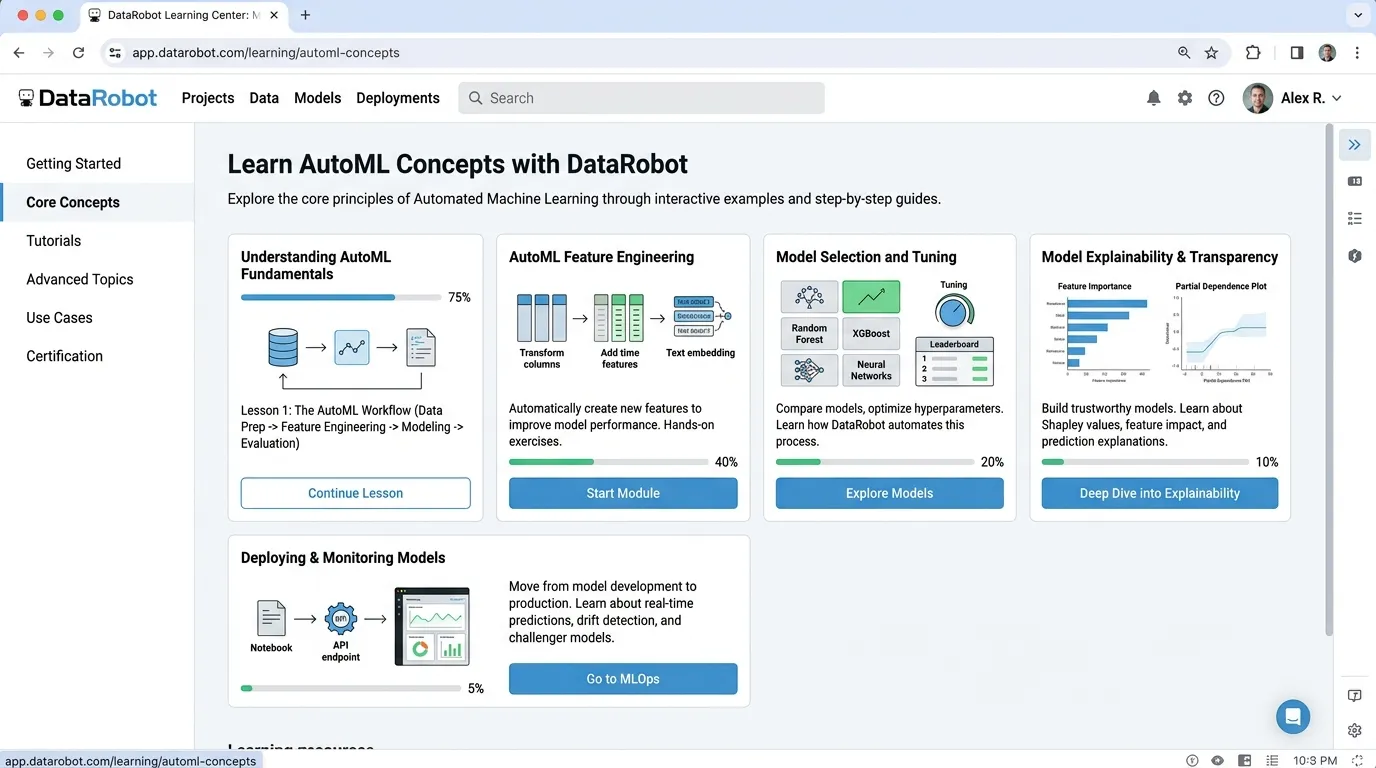The image size is (1376, 768).
Task: Open the chat support bubble
Action: click(x=1293, y=716)
